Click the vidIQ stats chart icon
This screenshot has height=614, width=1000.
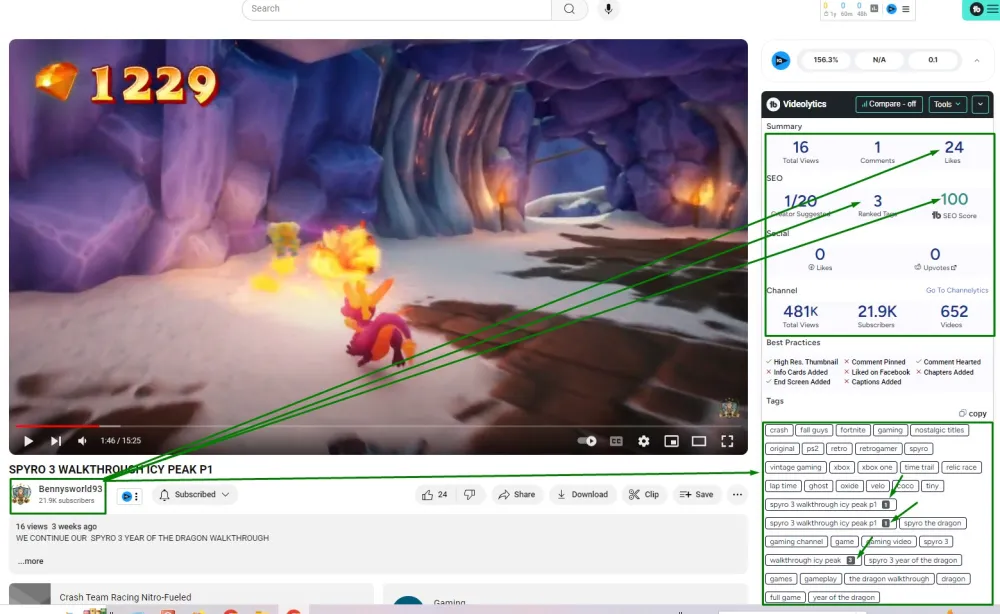[874, 8]
